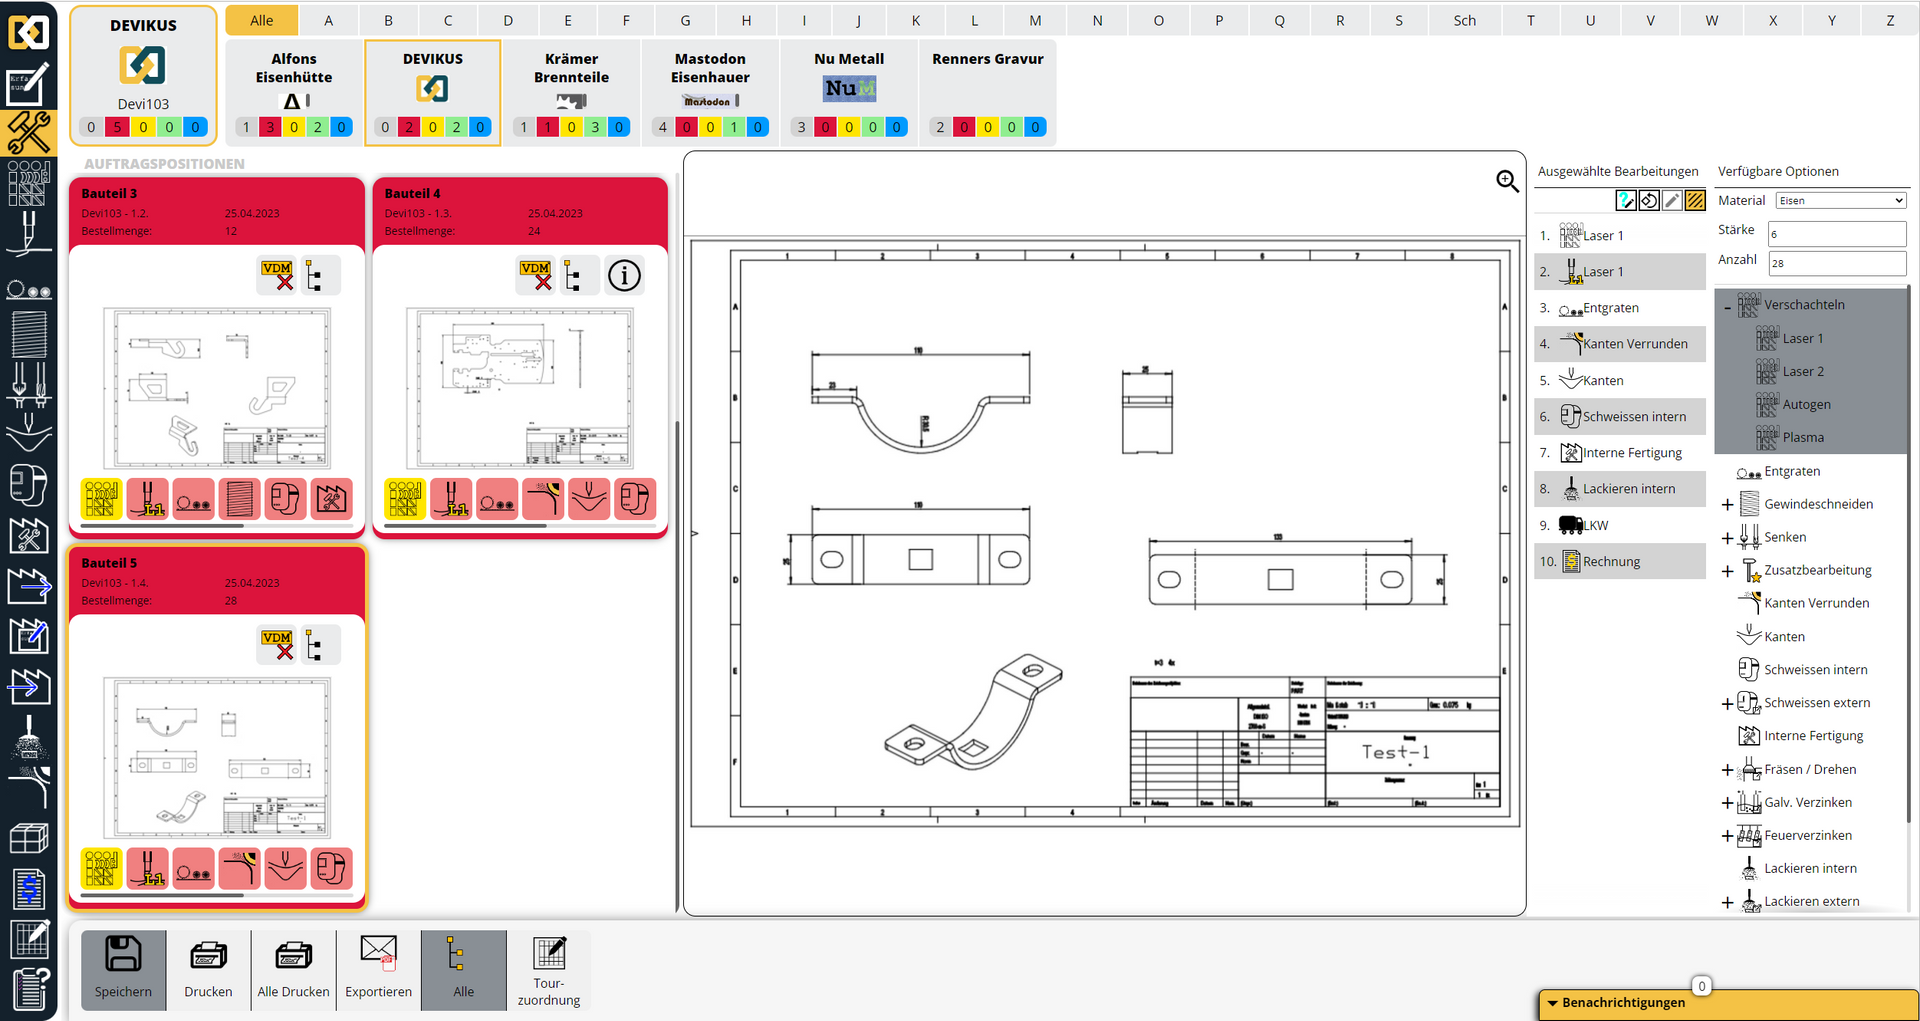Switch to the Alle customer filter tab
This screenshot has width=1920, height=1021.
point(261,19)
